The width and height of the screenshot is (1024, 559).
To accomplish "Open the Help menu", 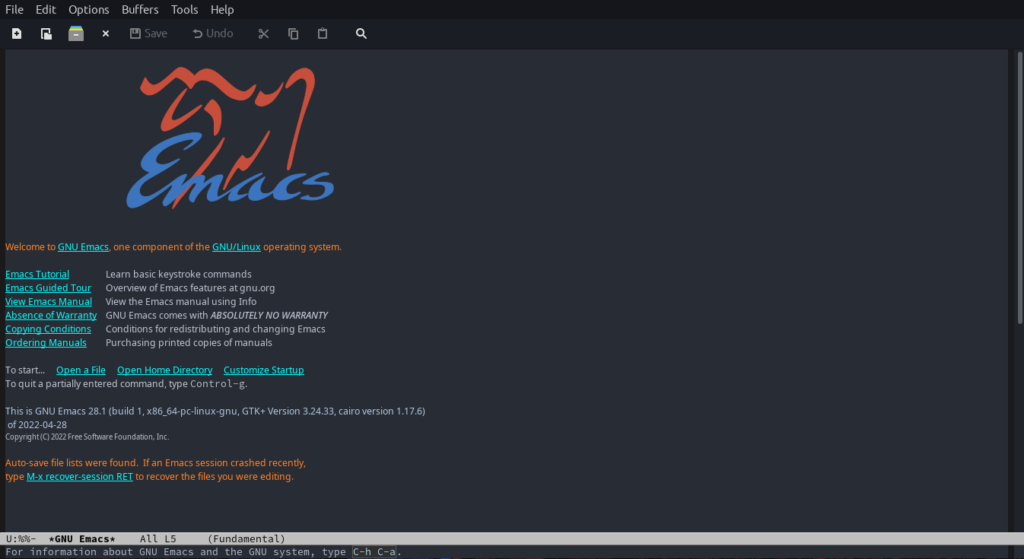I will coord(222,10).
